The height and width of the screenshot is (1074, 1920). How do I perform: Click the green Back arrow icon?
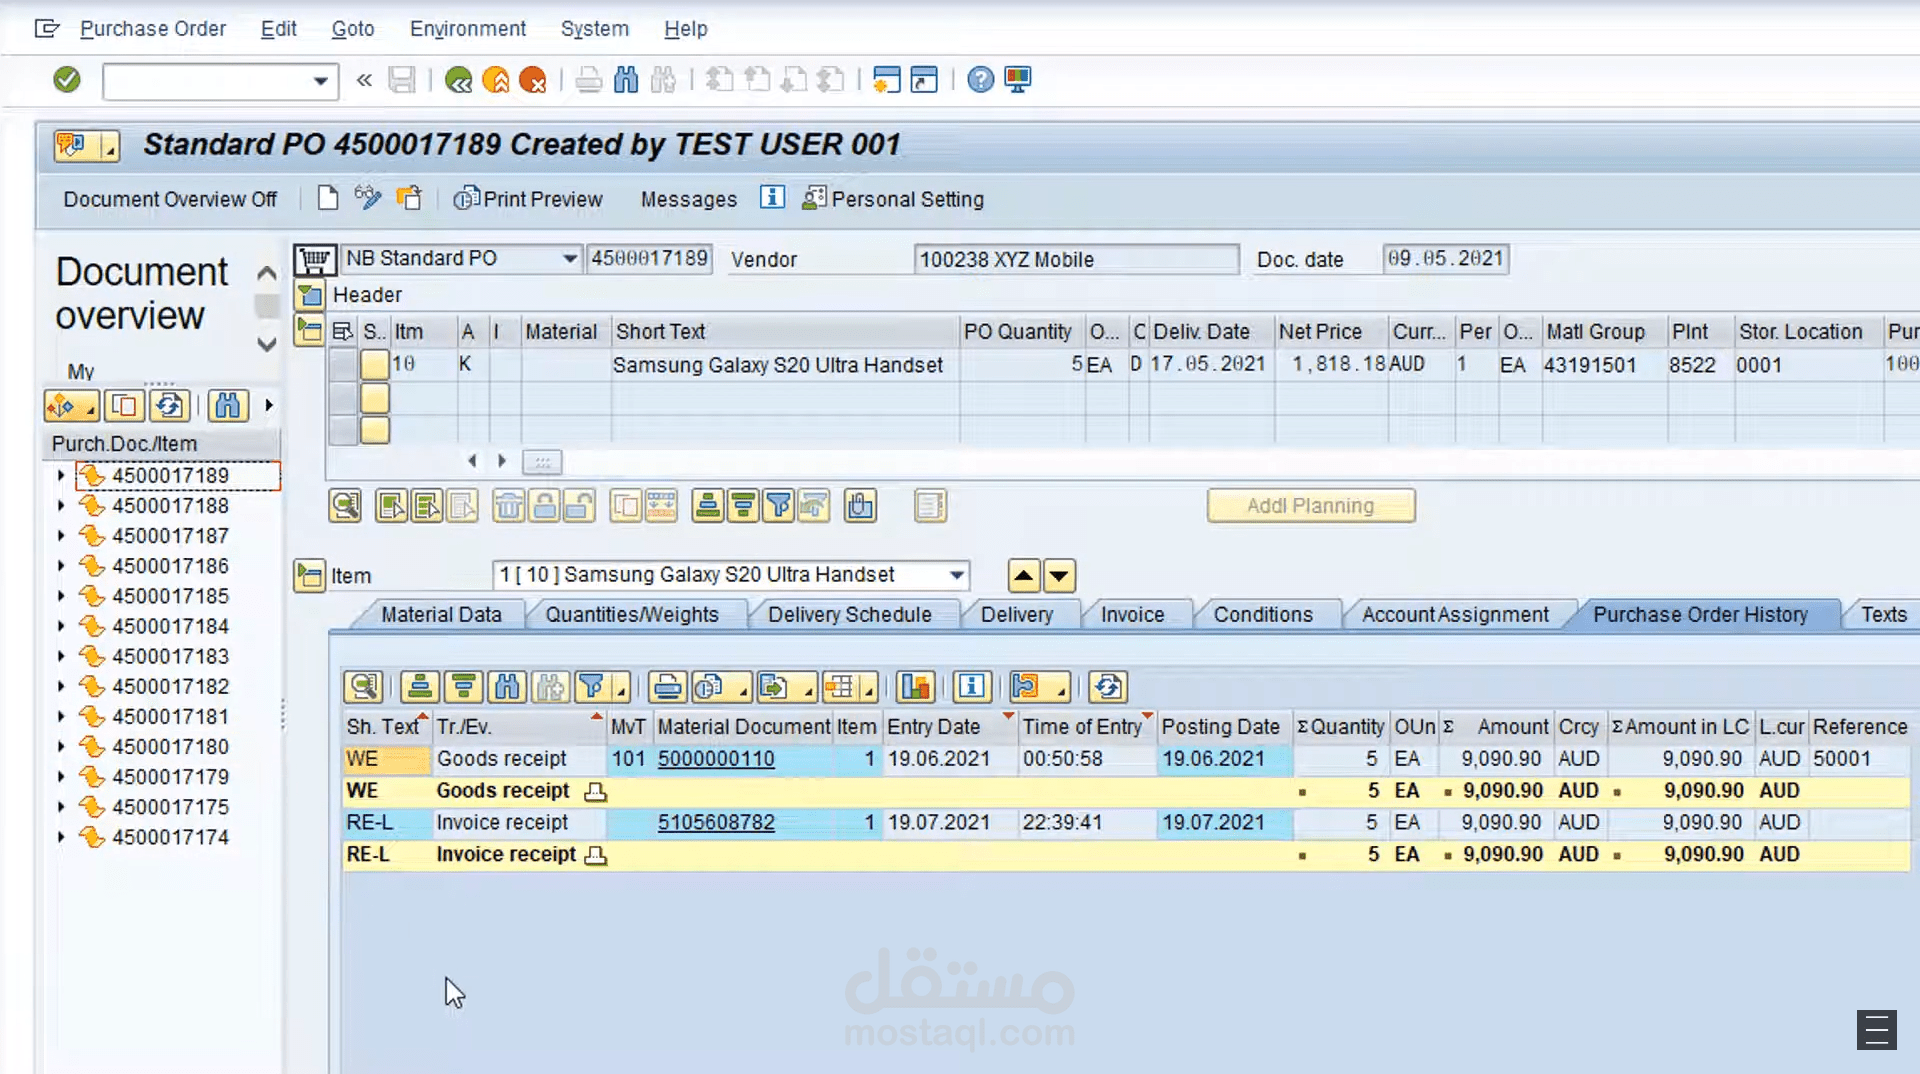459,79
